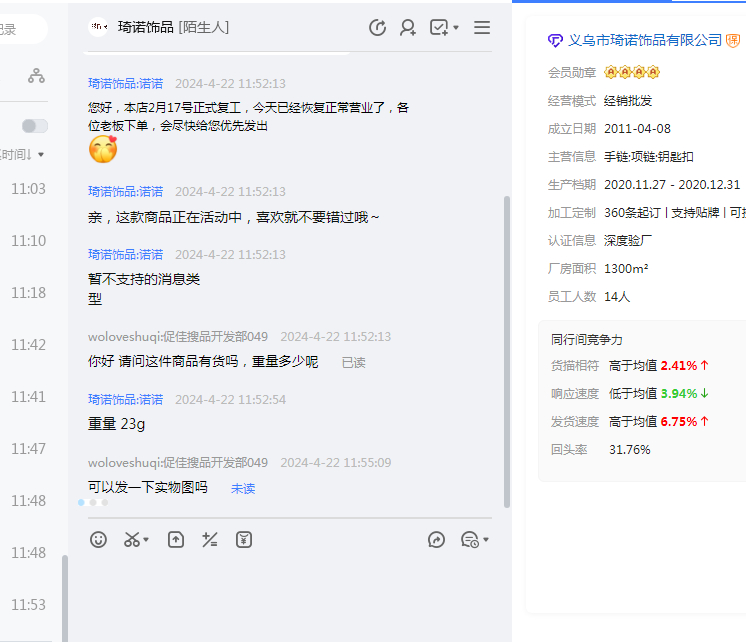Image resolution: width=746 pixels, height=642 pixels.
Task: Click the upload file icon
Action: tap(176, 540)
